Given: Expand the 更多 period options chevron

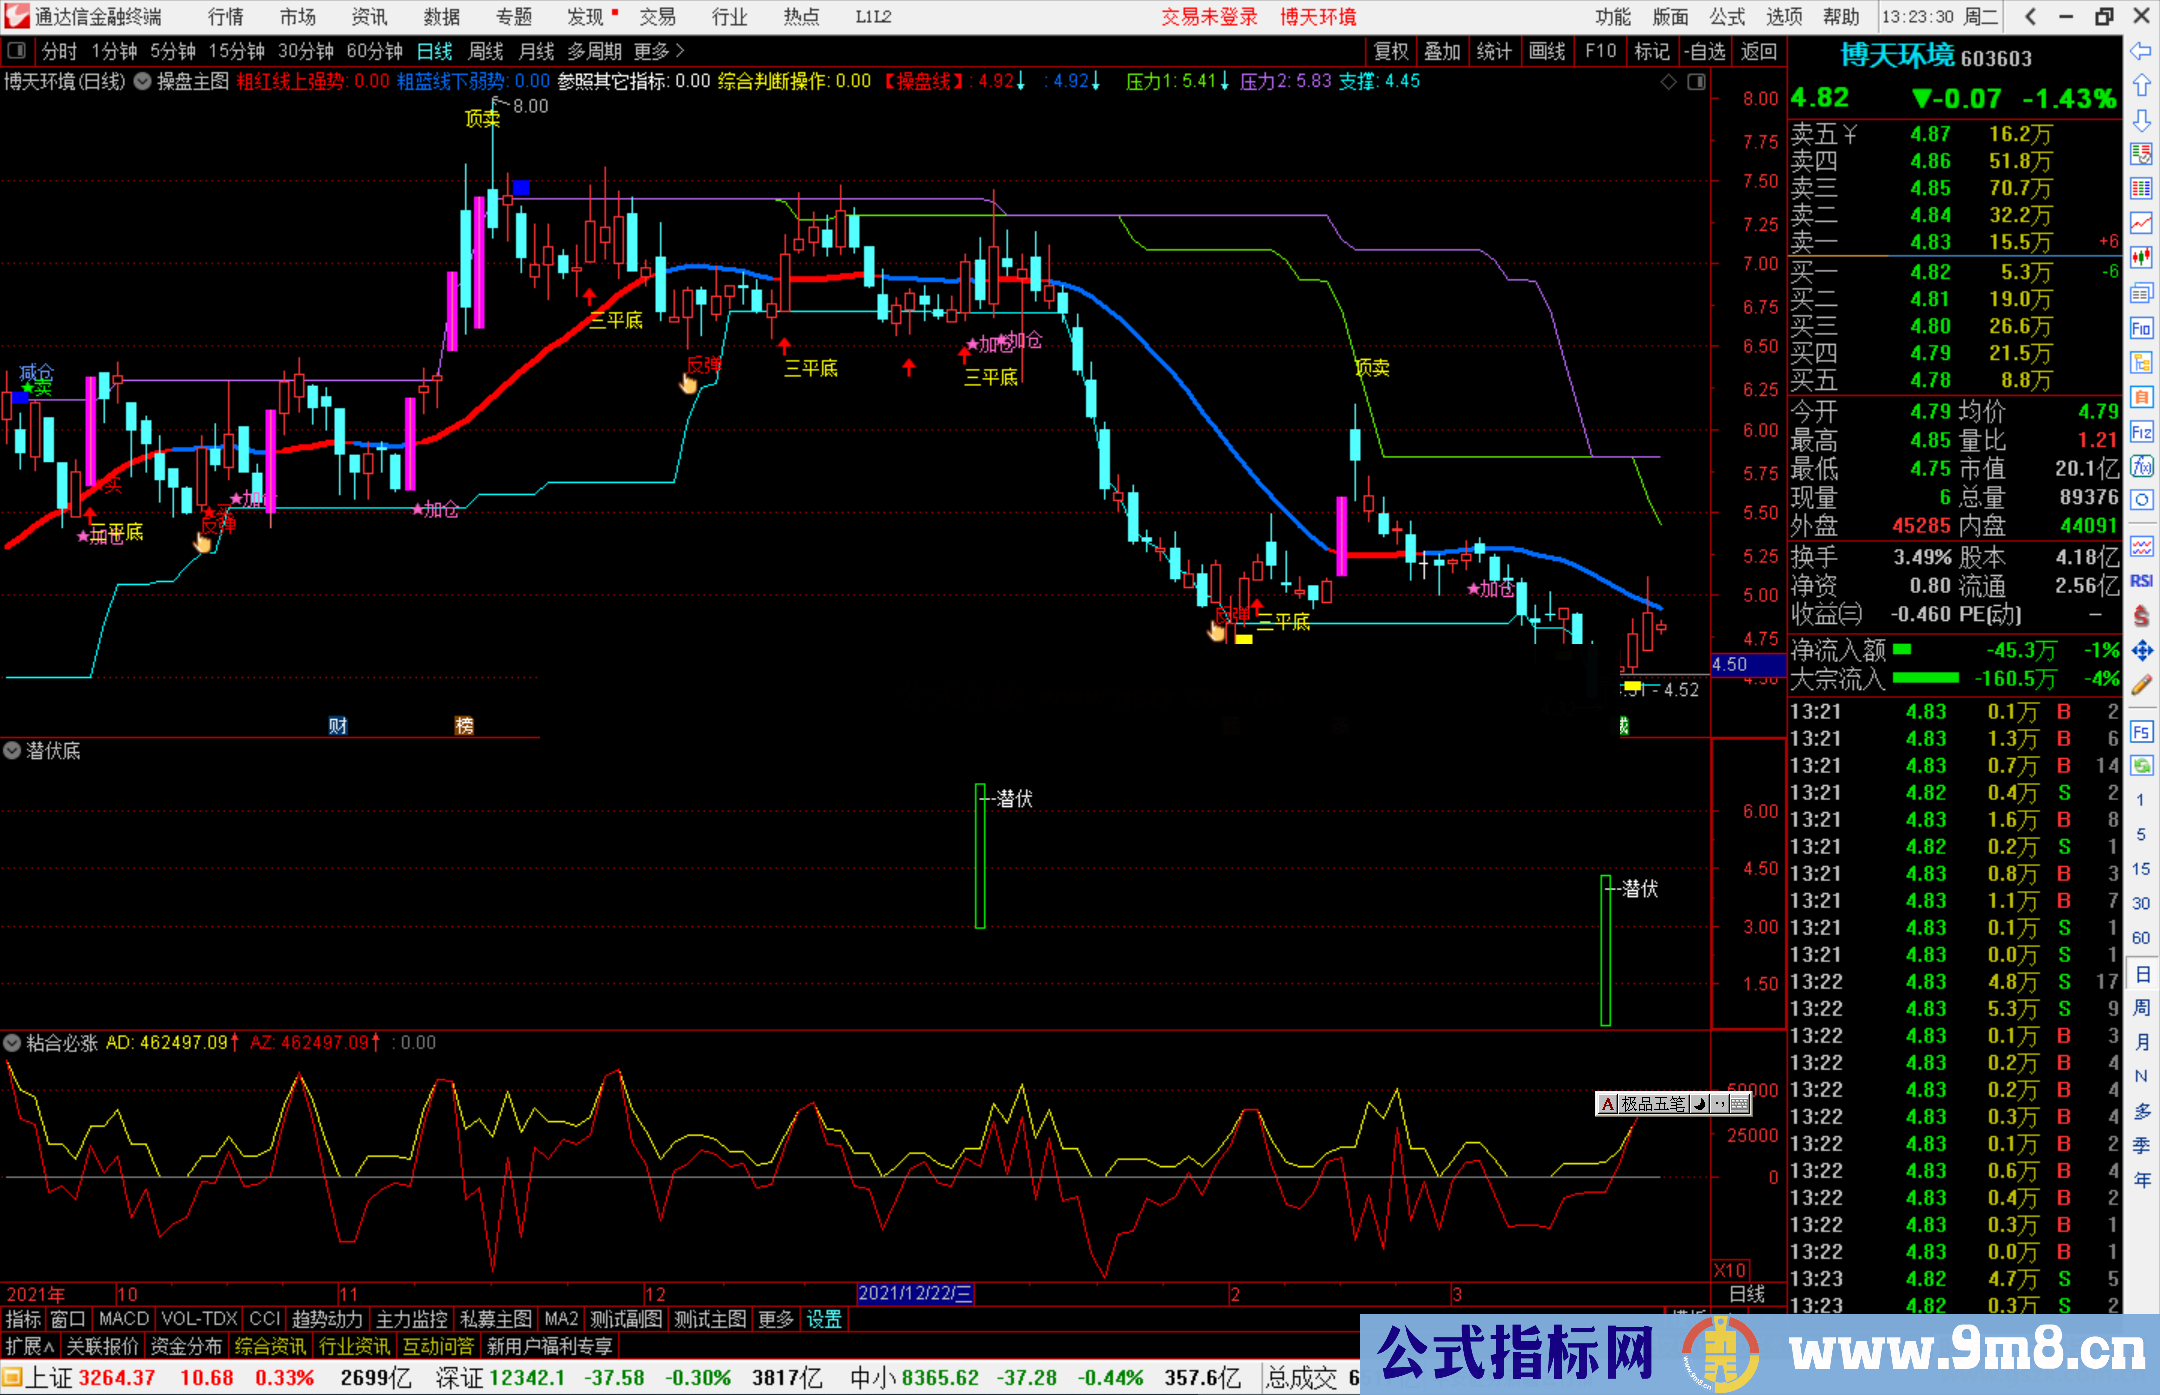Looking at the screenshot, I should (x=680, y=51).
